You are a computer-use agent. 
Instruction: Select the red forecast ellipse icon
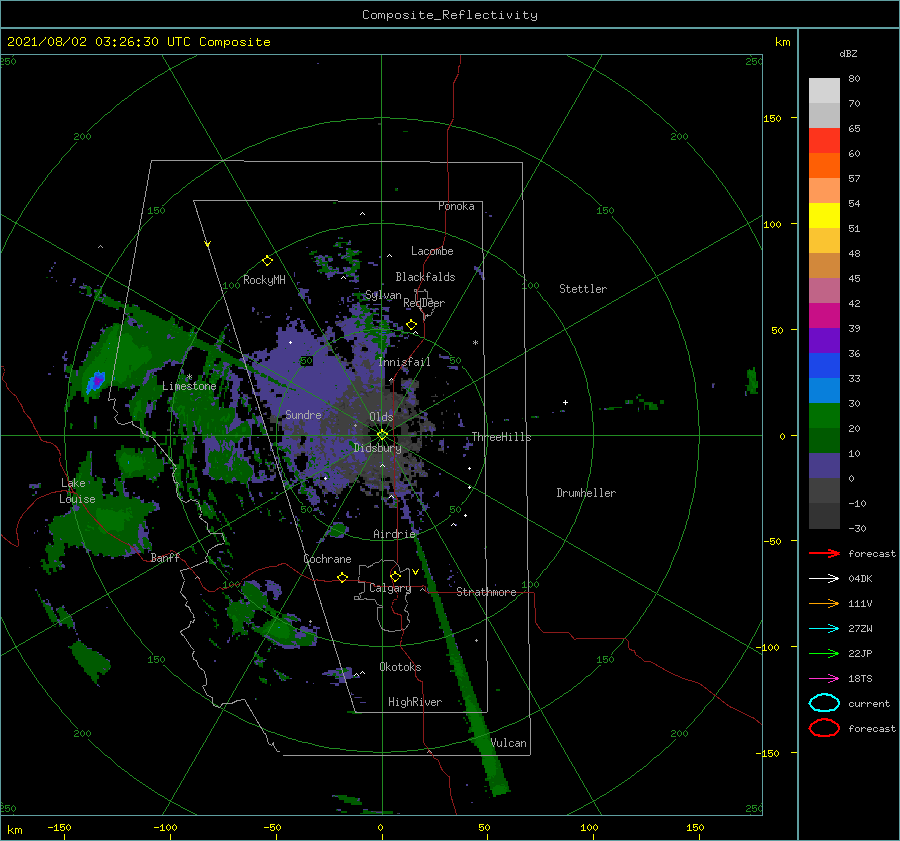(824, 728)
